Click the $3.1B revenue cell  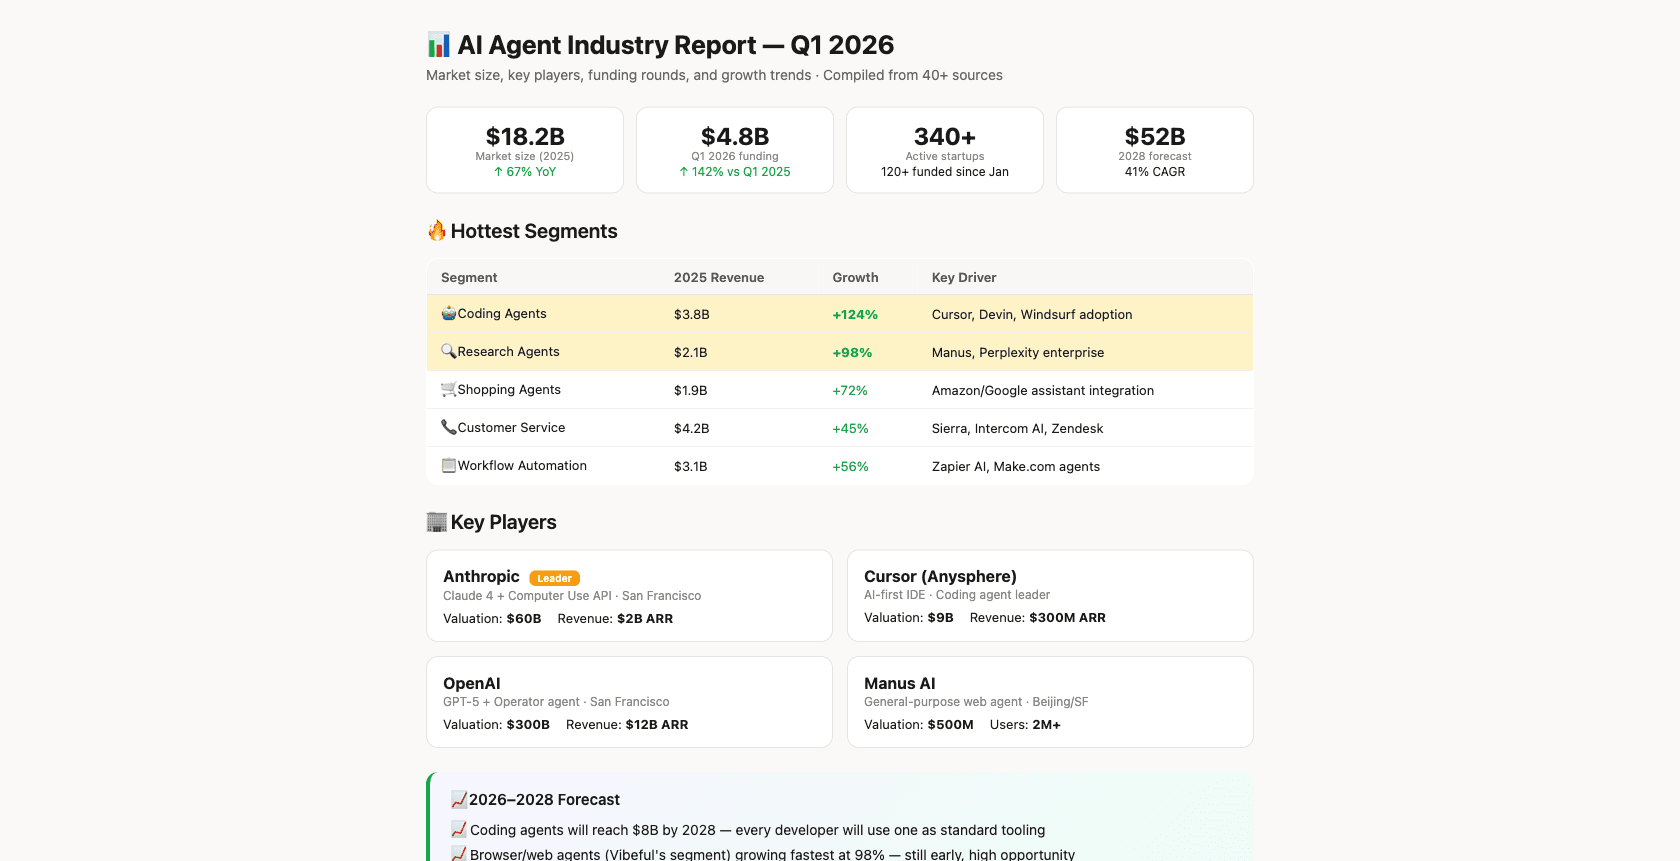tap(690, 467)
